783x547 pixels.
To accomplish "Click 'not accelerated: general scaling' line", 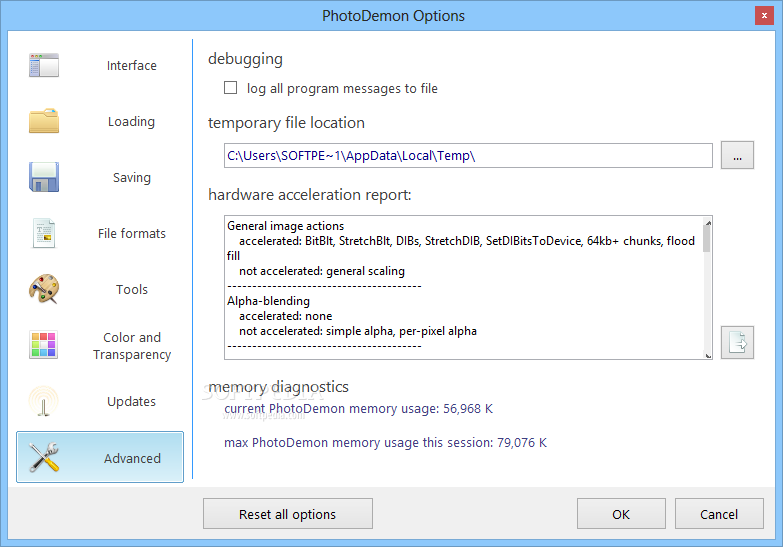I will [x=322, y=271].
